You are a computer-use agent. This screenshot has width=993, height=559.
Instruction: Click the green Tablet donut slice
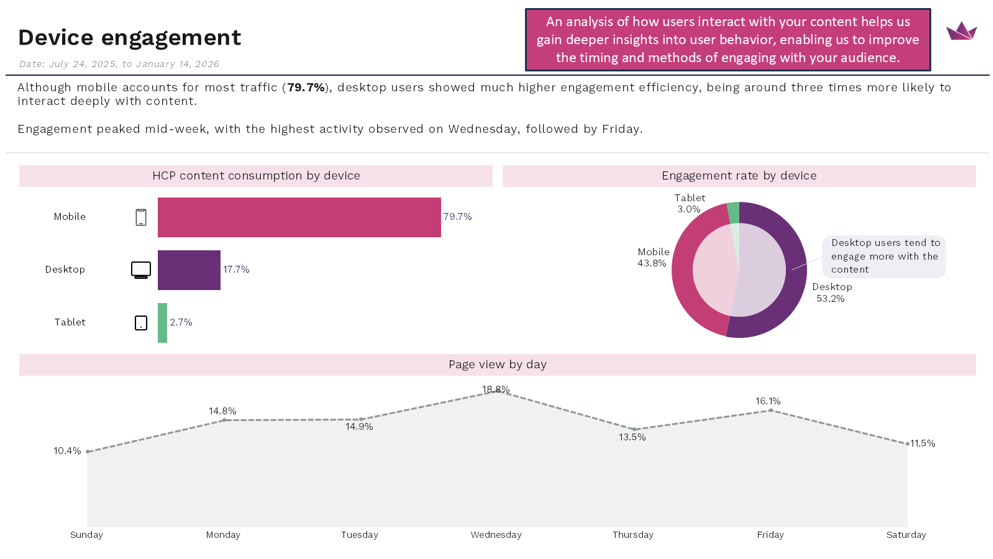pos(733,210)
